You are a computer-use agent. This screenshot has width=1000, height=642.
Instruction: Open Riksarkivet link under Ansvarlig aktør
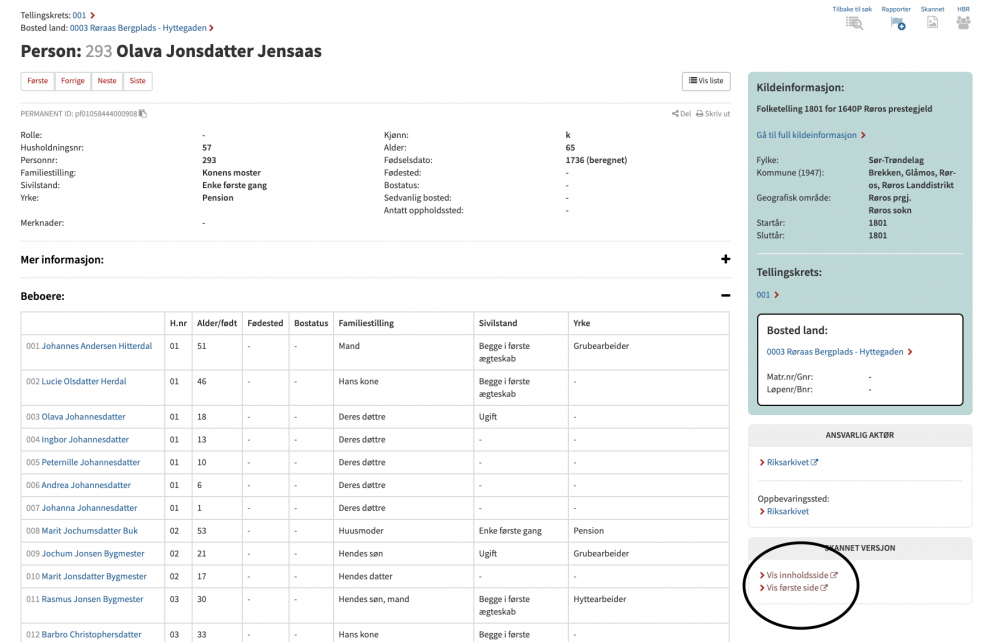point(789,462)
